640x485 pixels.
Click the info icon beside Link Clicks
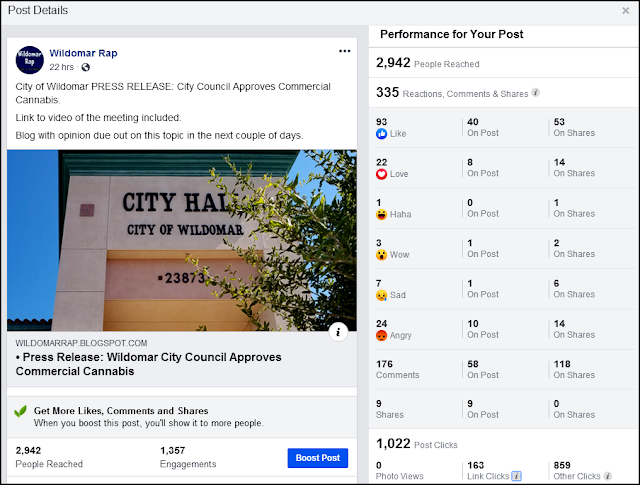click(x=516, y=476)
